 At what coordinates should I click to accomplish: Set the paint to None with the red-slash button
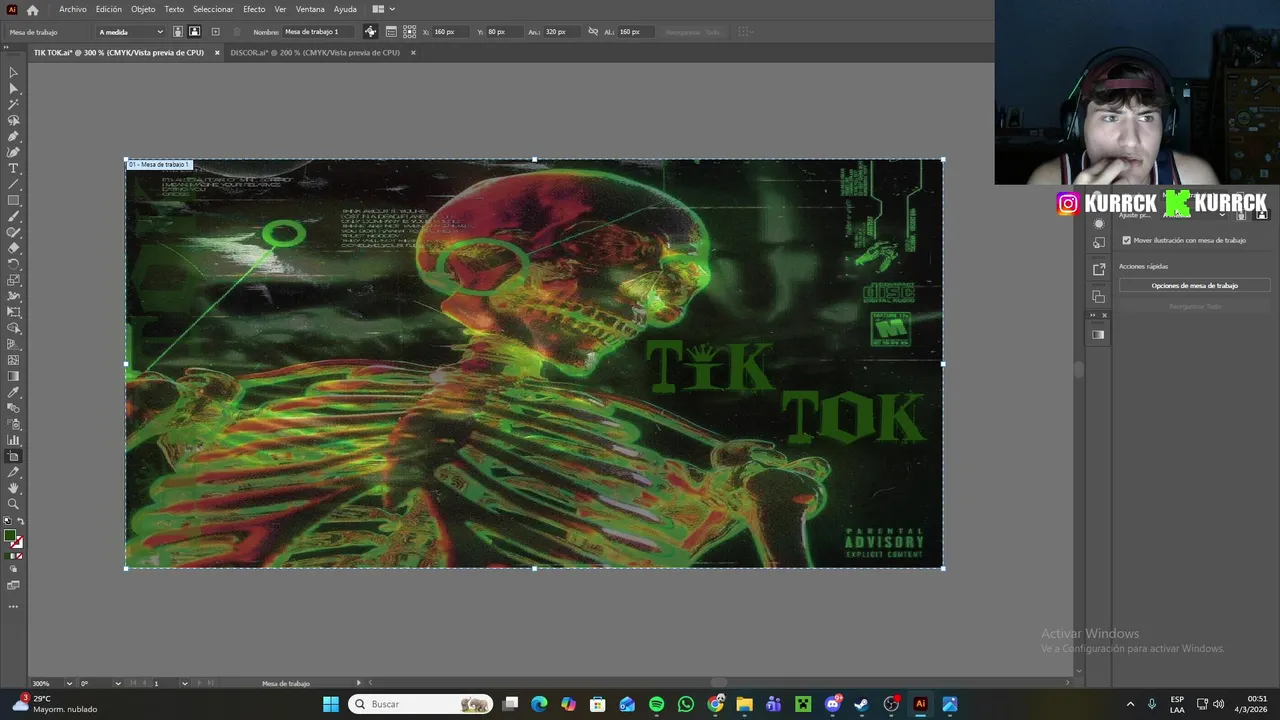[x=19, y=556]
